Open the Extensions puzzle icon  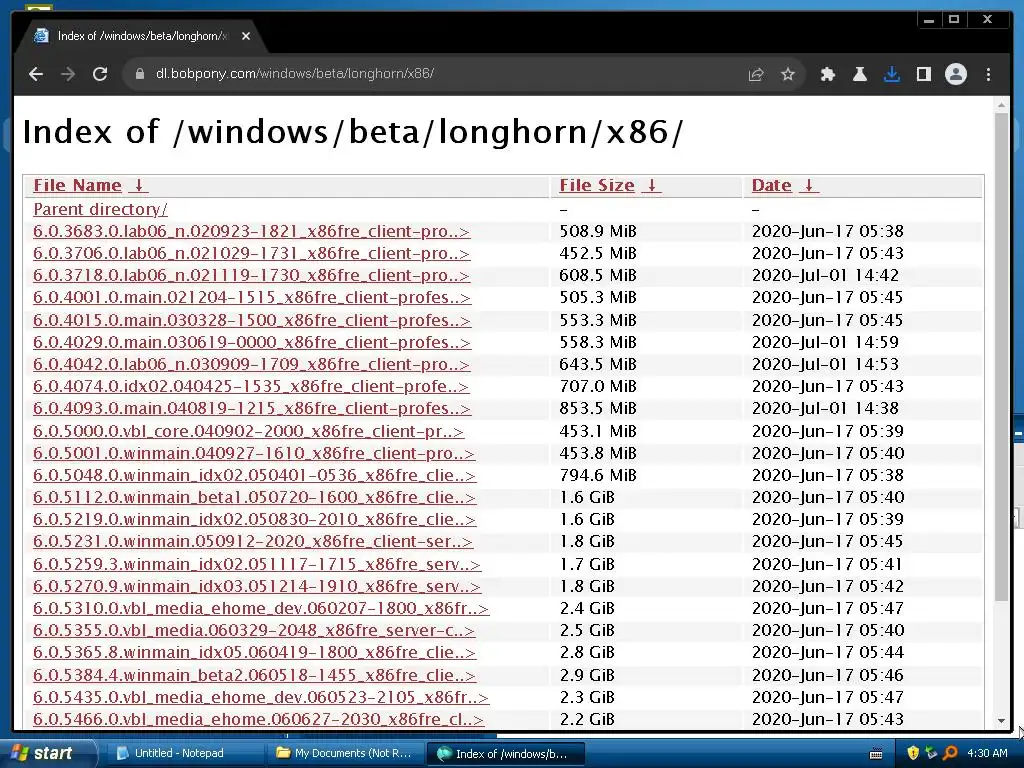pos(827,74)
